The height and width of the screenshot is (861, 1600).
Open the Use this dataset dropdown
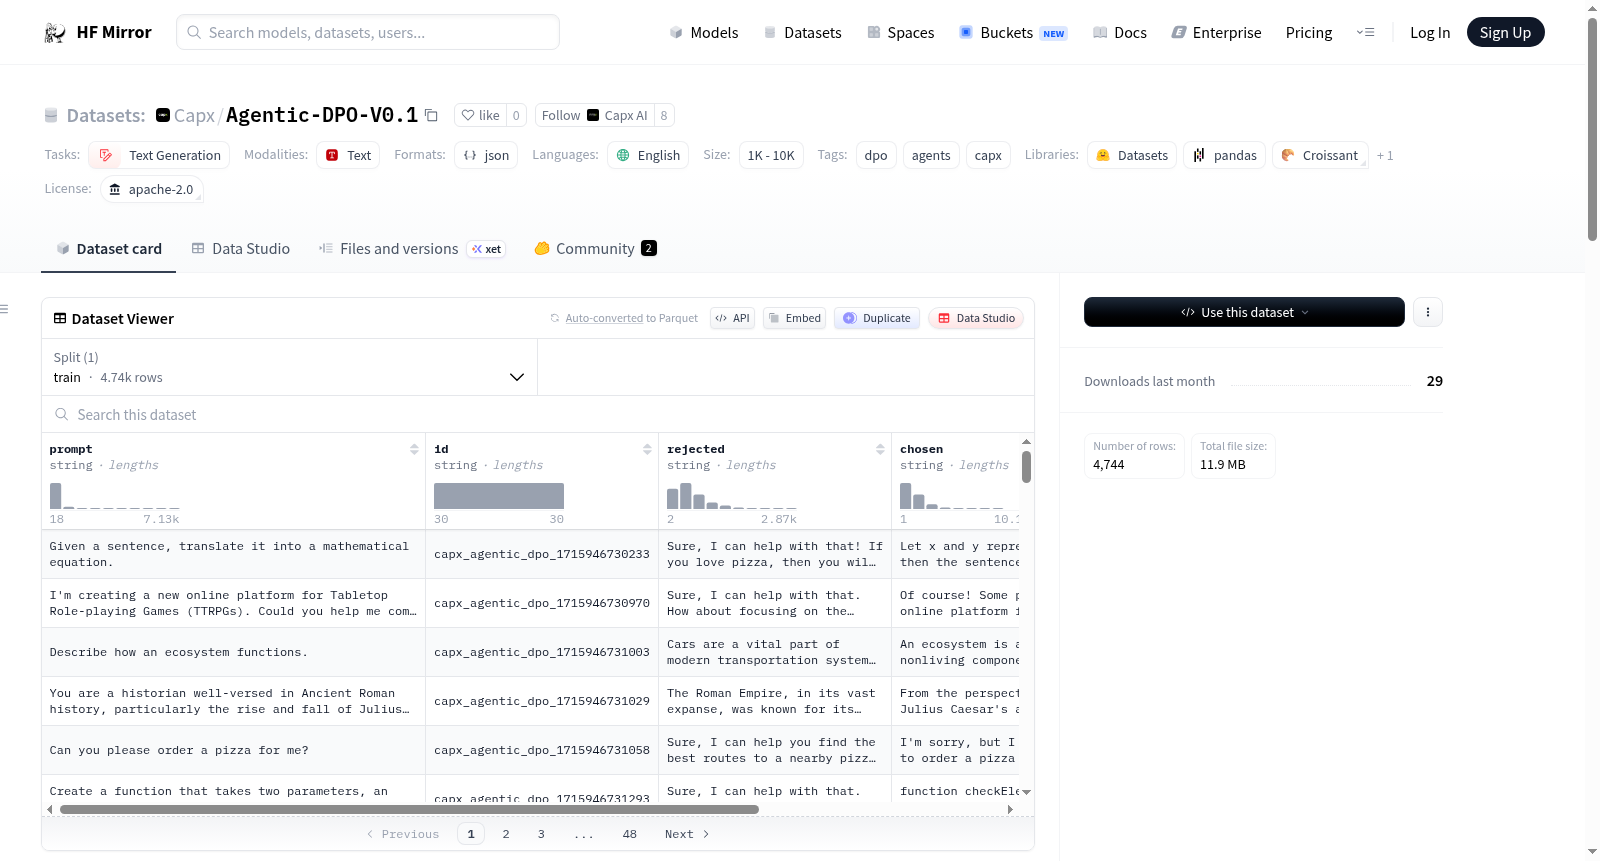coord(1244,312)
